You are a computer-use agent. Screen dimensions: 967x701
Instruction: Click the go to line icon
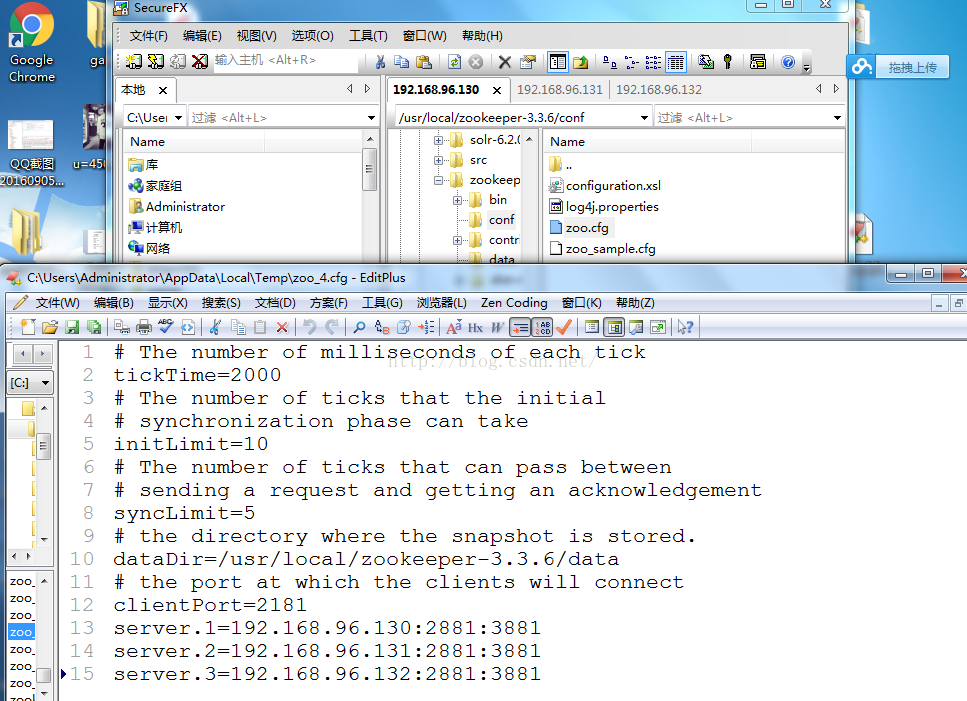[426, 327]
